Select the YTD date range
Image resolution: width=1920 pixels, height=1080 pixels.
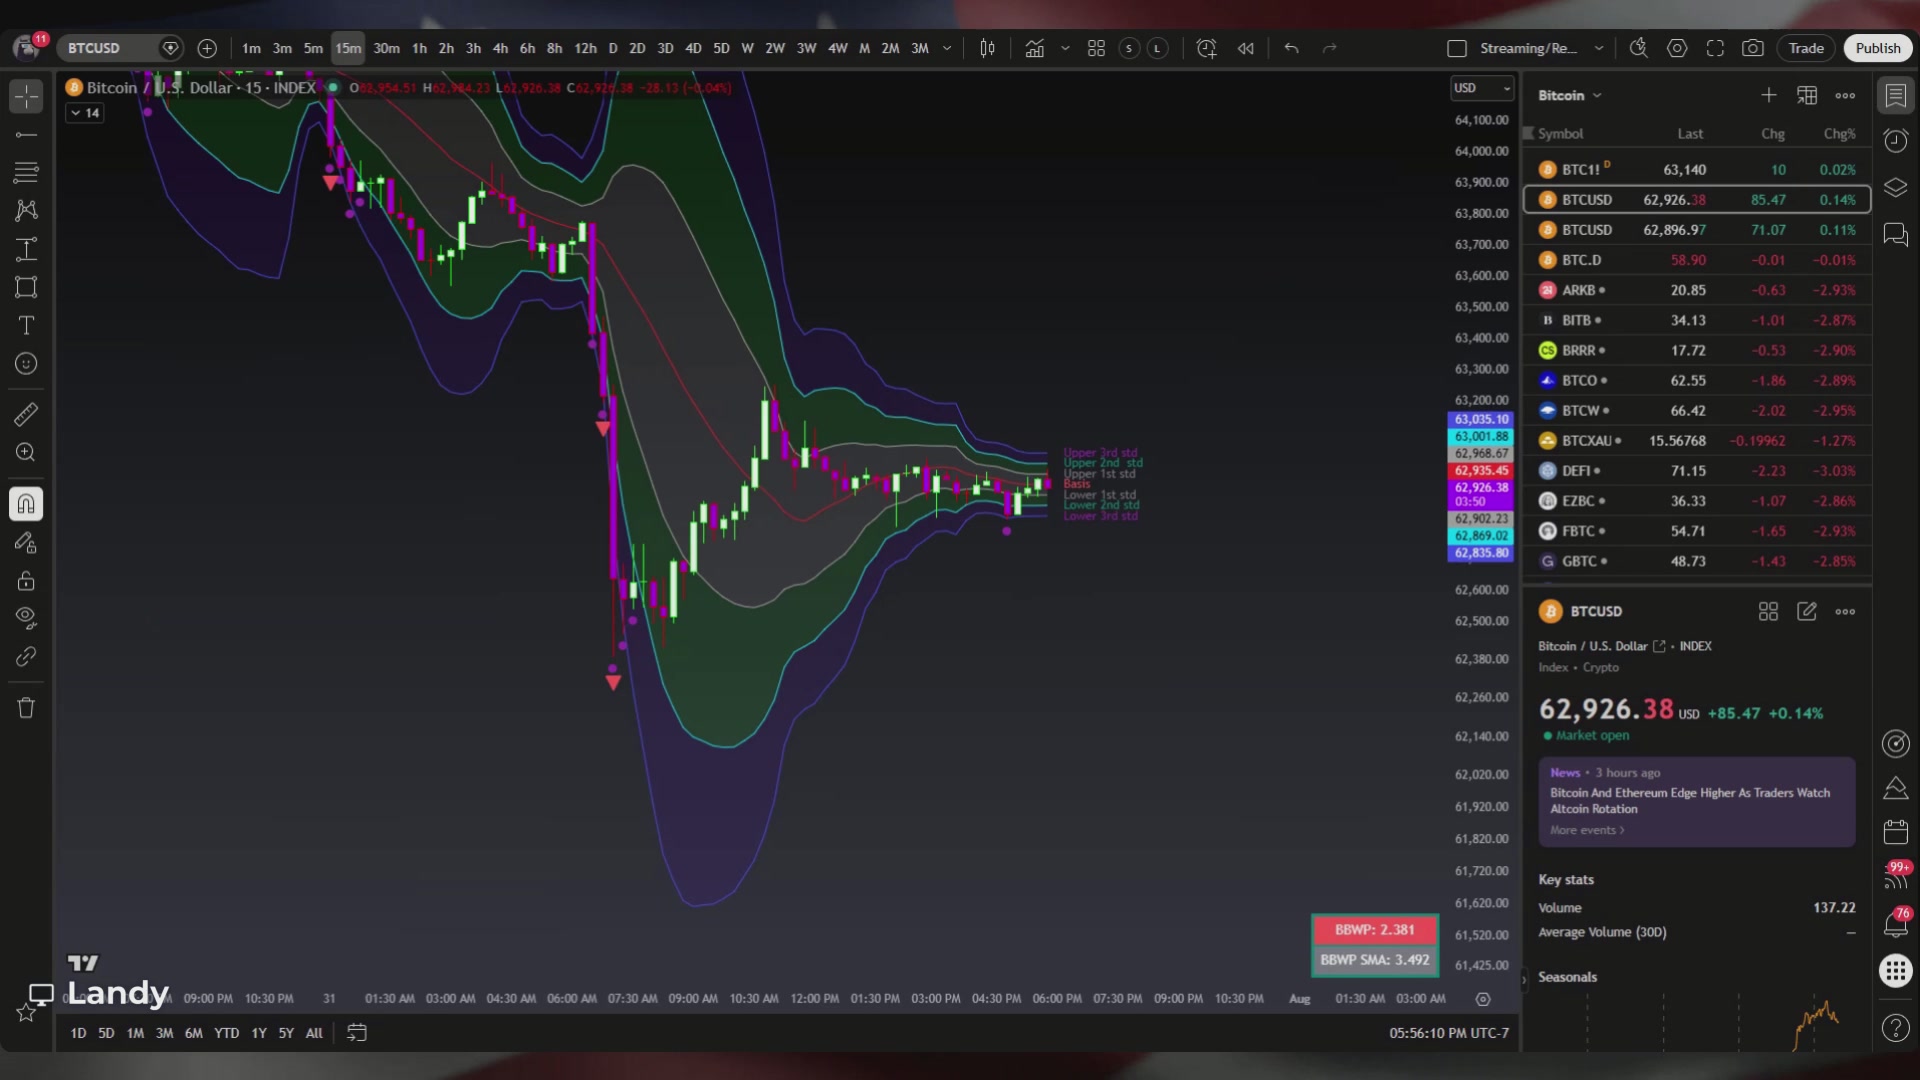coord(227,1033)
